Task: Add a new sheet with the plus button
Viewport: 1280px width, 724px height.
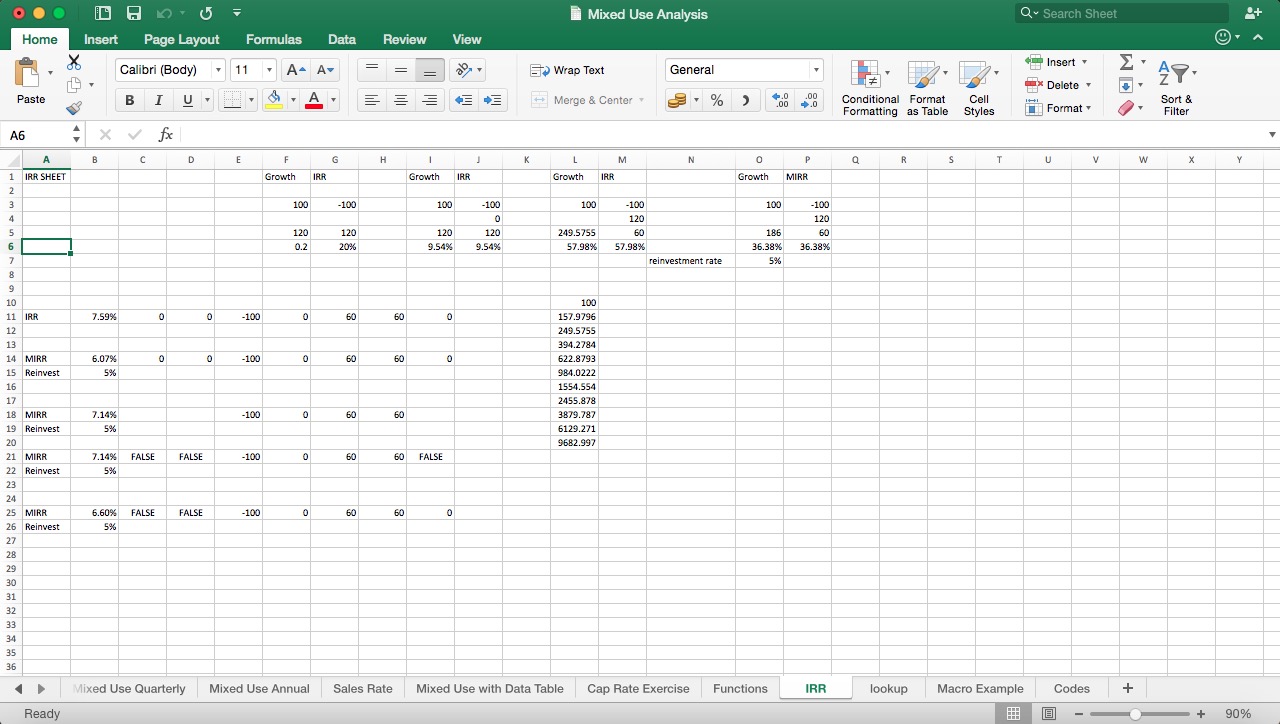Action: pos(1127,688)
